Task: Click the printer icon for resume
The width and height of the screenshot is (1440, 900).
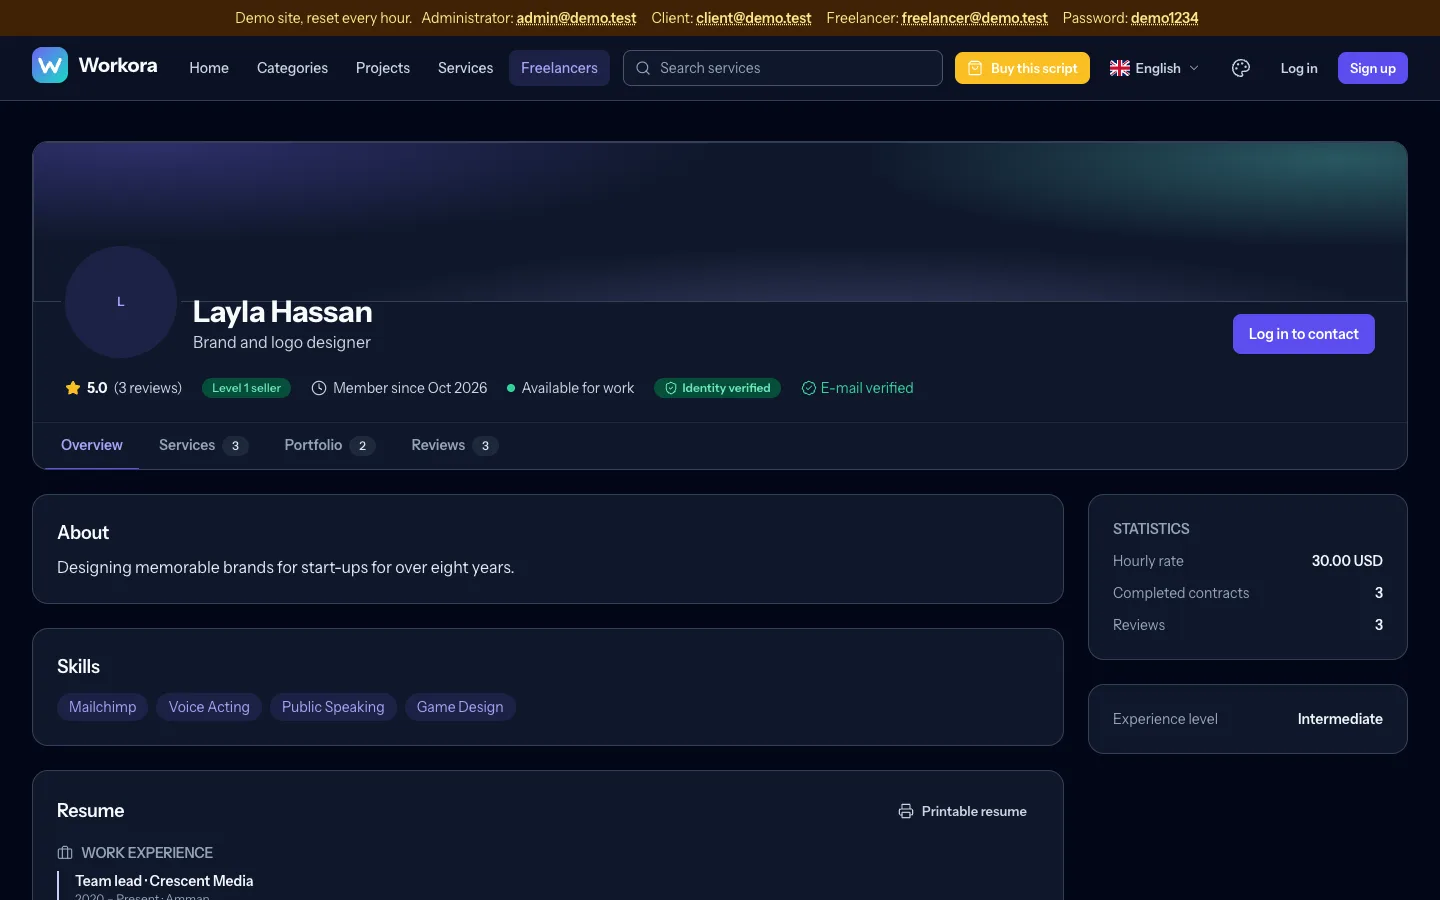Action: [x=906, y=811]
